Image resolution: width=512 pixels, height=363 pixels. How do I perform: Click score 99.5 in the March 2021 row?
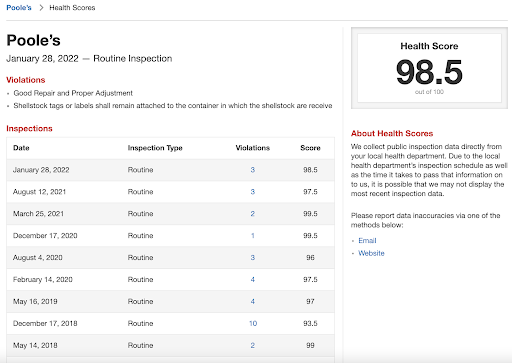click(310, 214)
